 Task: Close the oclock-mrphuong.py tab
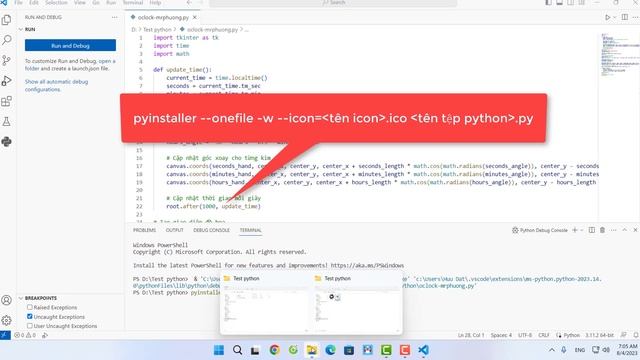(x=195, y=18)
